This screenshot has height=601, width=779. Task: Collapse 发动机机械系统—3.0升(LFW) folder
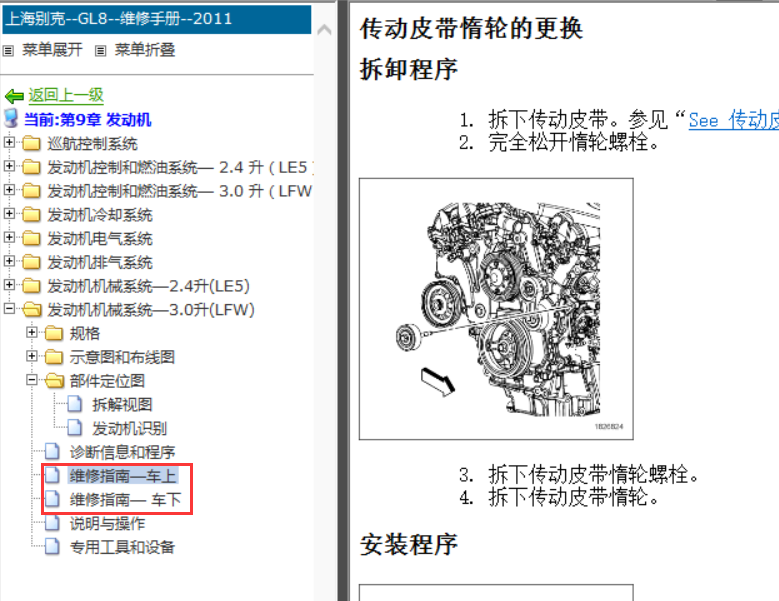9,308
